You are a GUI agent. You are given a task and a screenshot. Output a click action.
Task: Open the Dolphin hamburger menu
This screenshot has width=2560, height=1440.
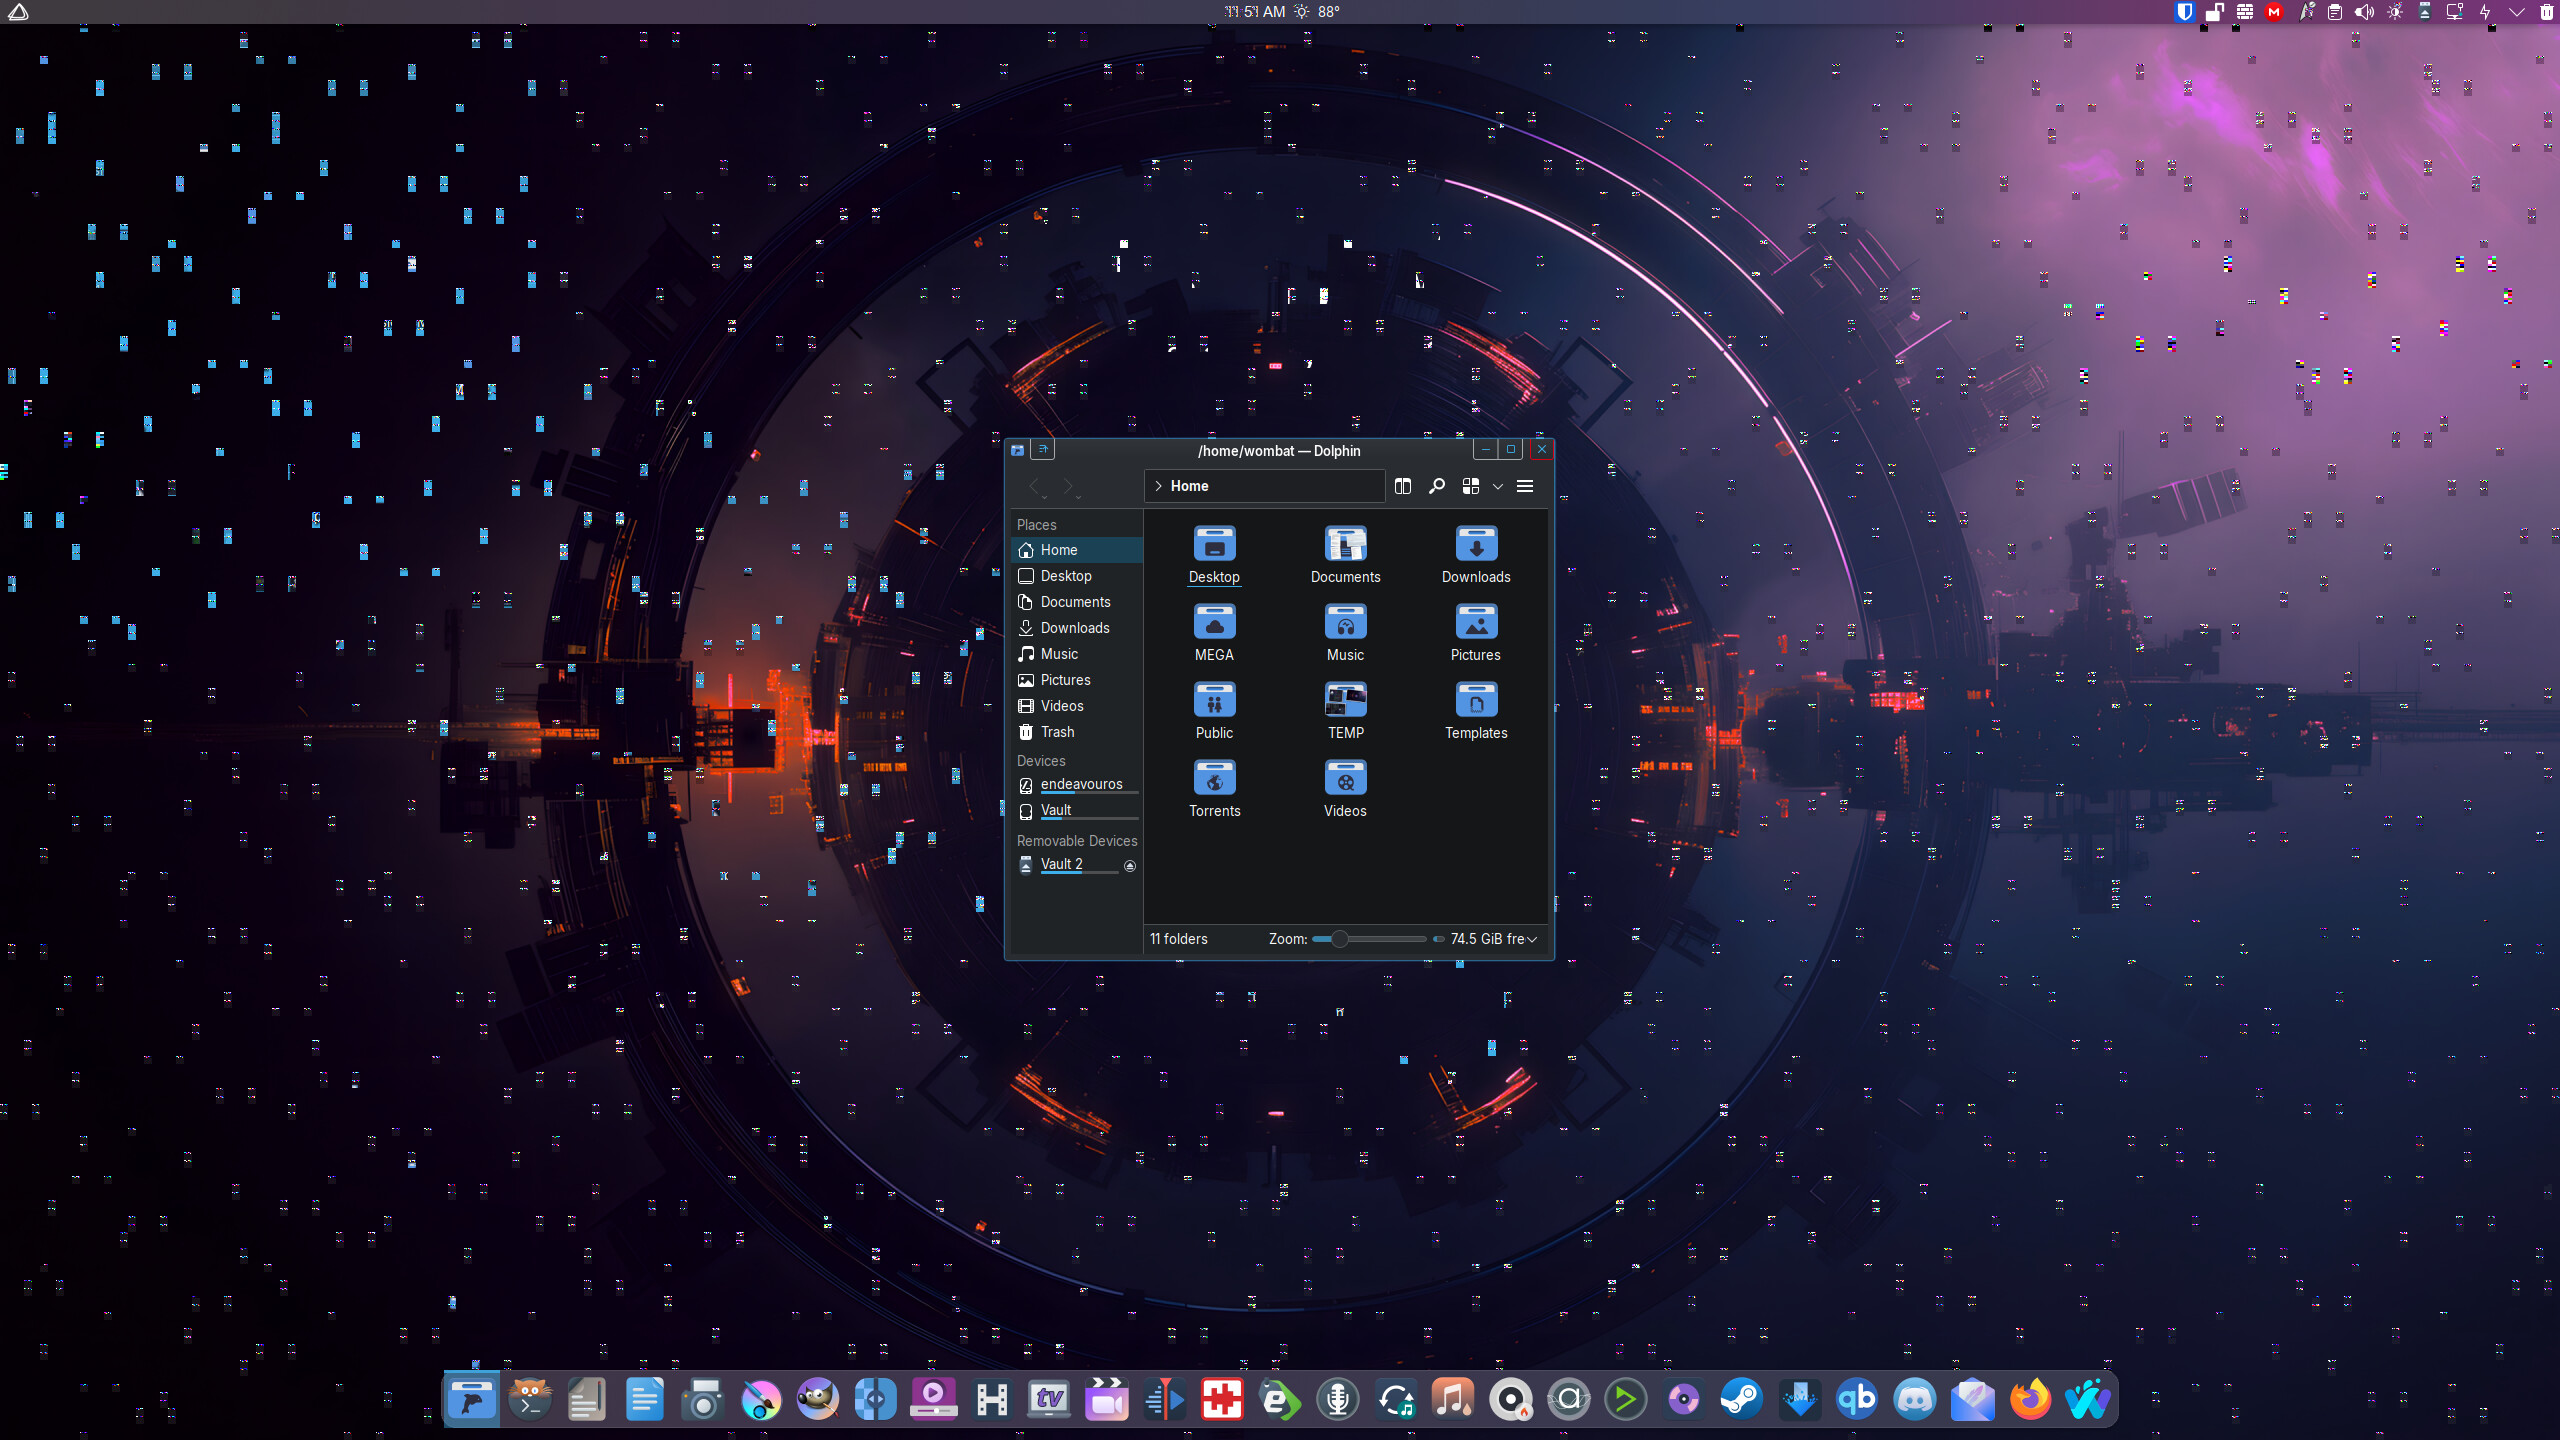tap(1527, 486)
